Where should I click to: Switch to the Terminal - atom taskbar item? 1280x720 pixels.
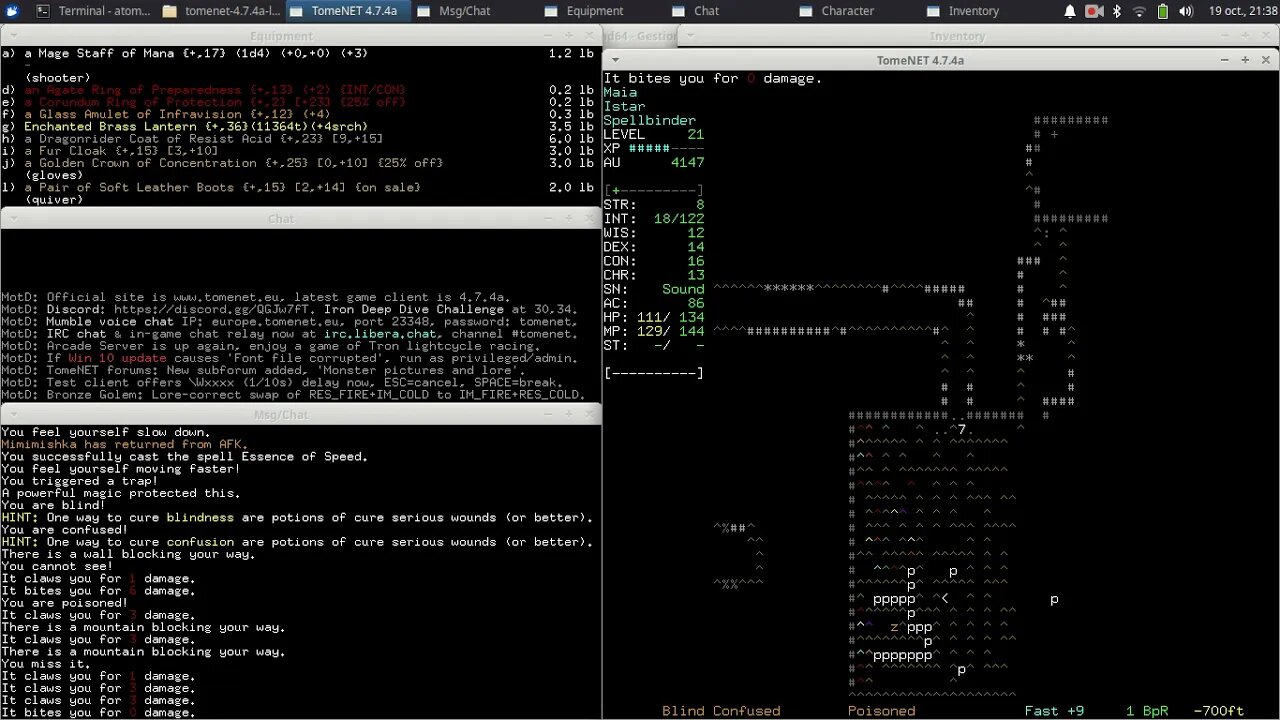94,11
